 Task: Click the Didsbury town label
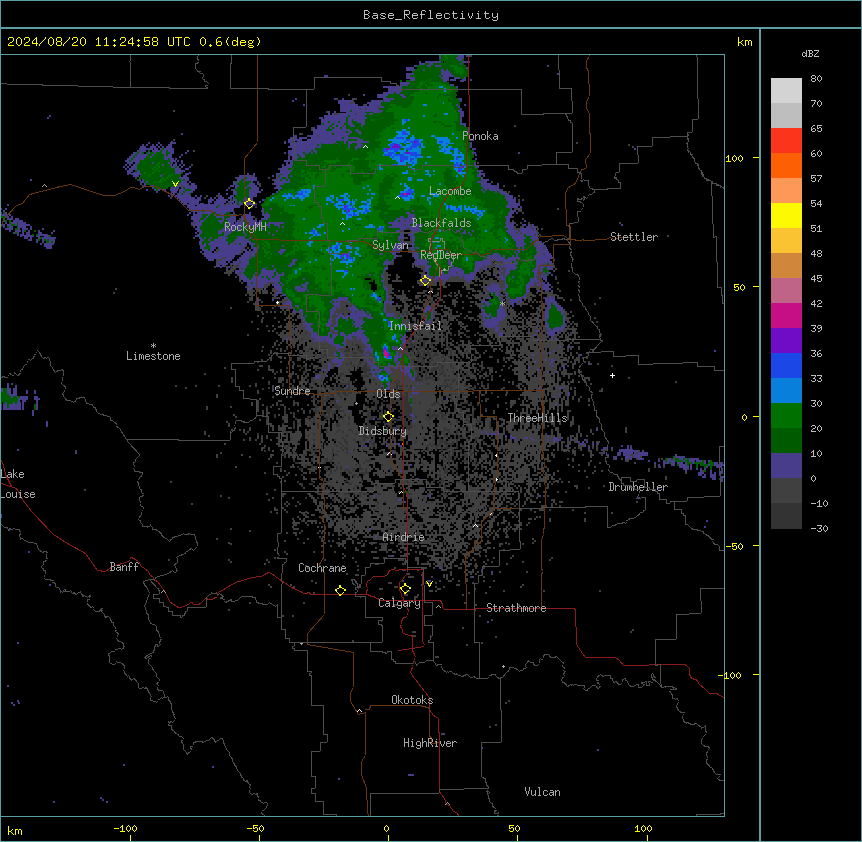click(x=383, y=431)
